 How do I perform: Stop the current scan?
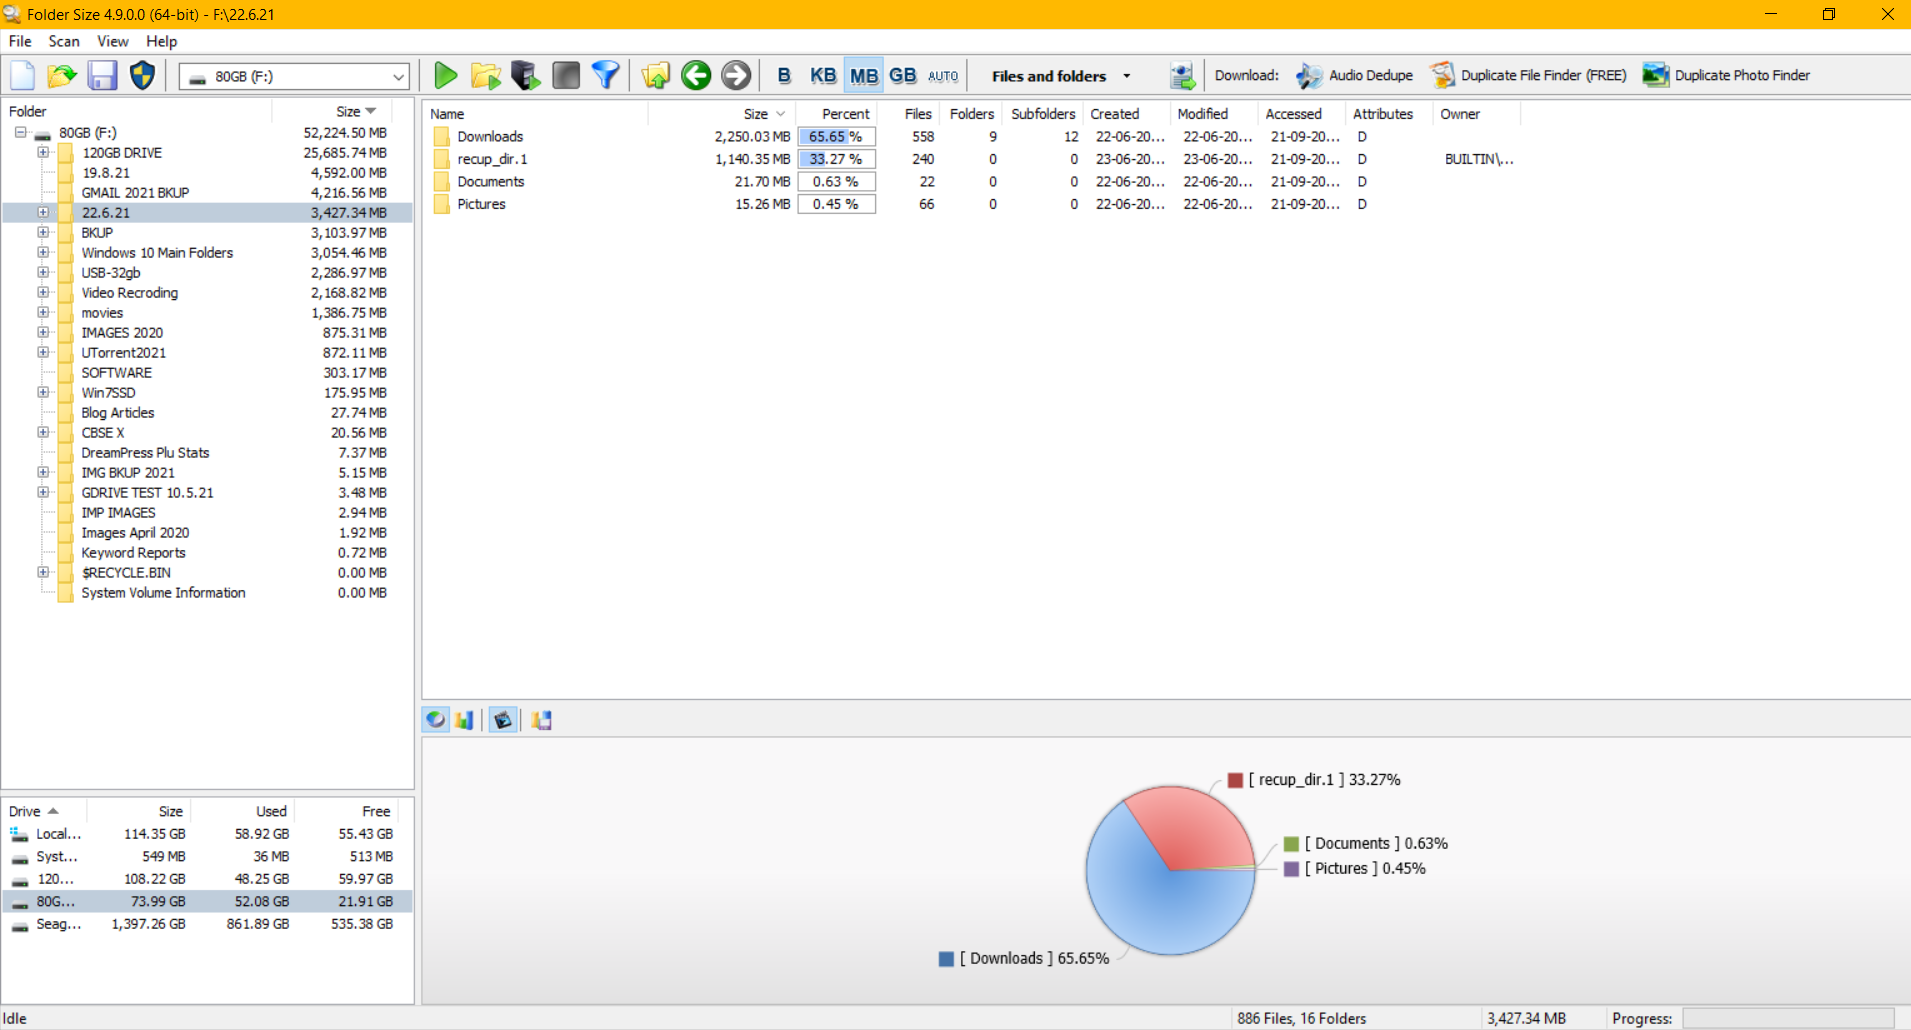565,75
